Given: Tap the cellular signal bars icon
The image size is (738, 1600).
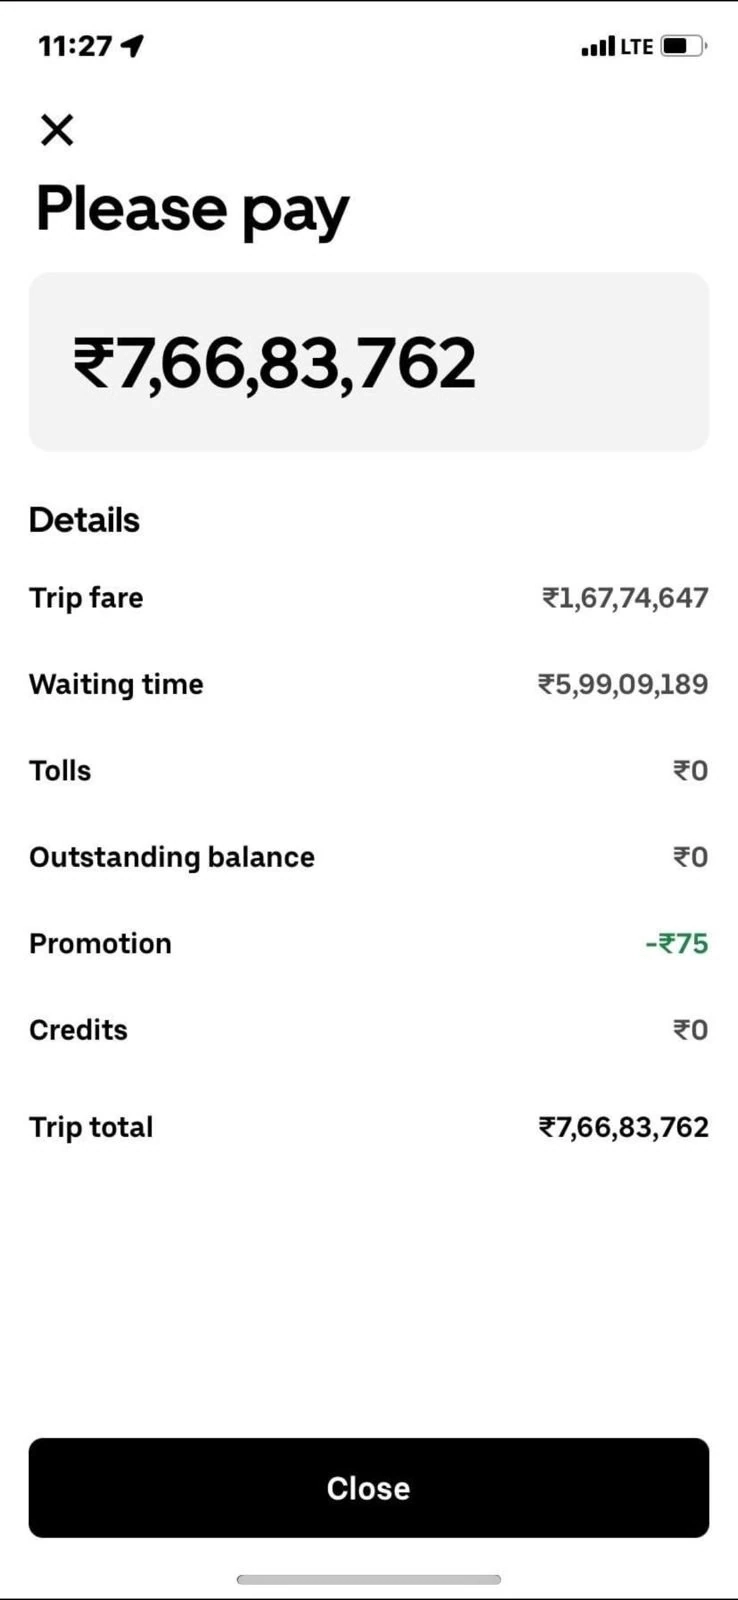Looking at the screenshot, I should (597, 47).
